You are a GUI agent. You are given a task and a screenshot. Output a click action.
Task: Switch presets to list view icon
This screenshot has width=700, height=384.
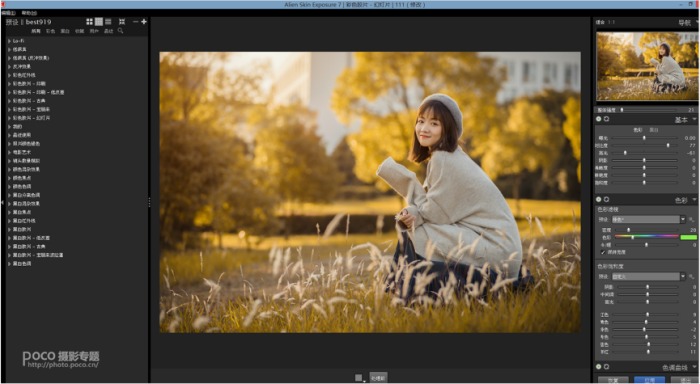(108, 21)
